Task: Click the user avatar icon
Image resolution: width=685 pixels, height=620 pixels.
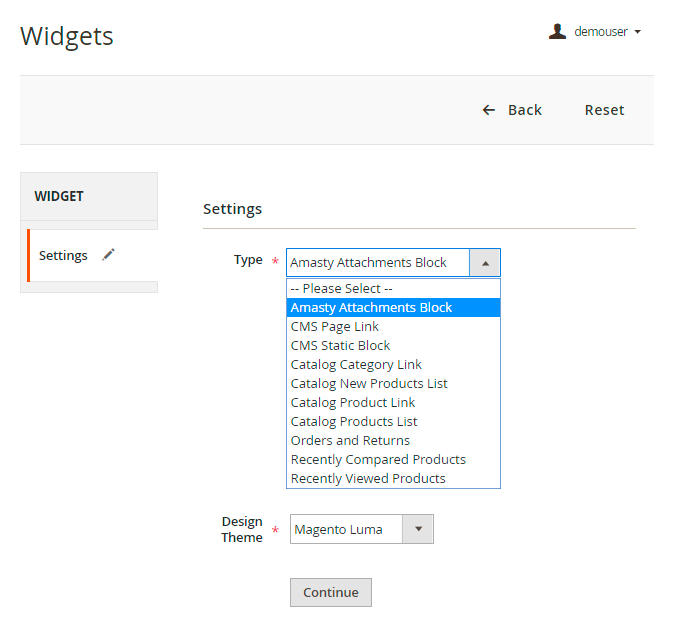Action: (558, 32)
